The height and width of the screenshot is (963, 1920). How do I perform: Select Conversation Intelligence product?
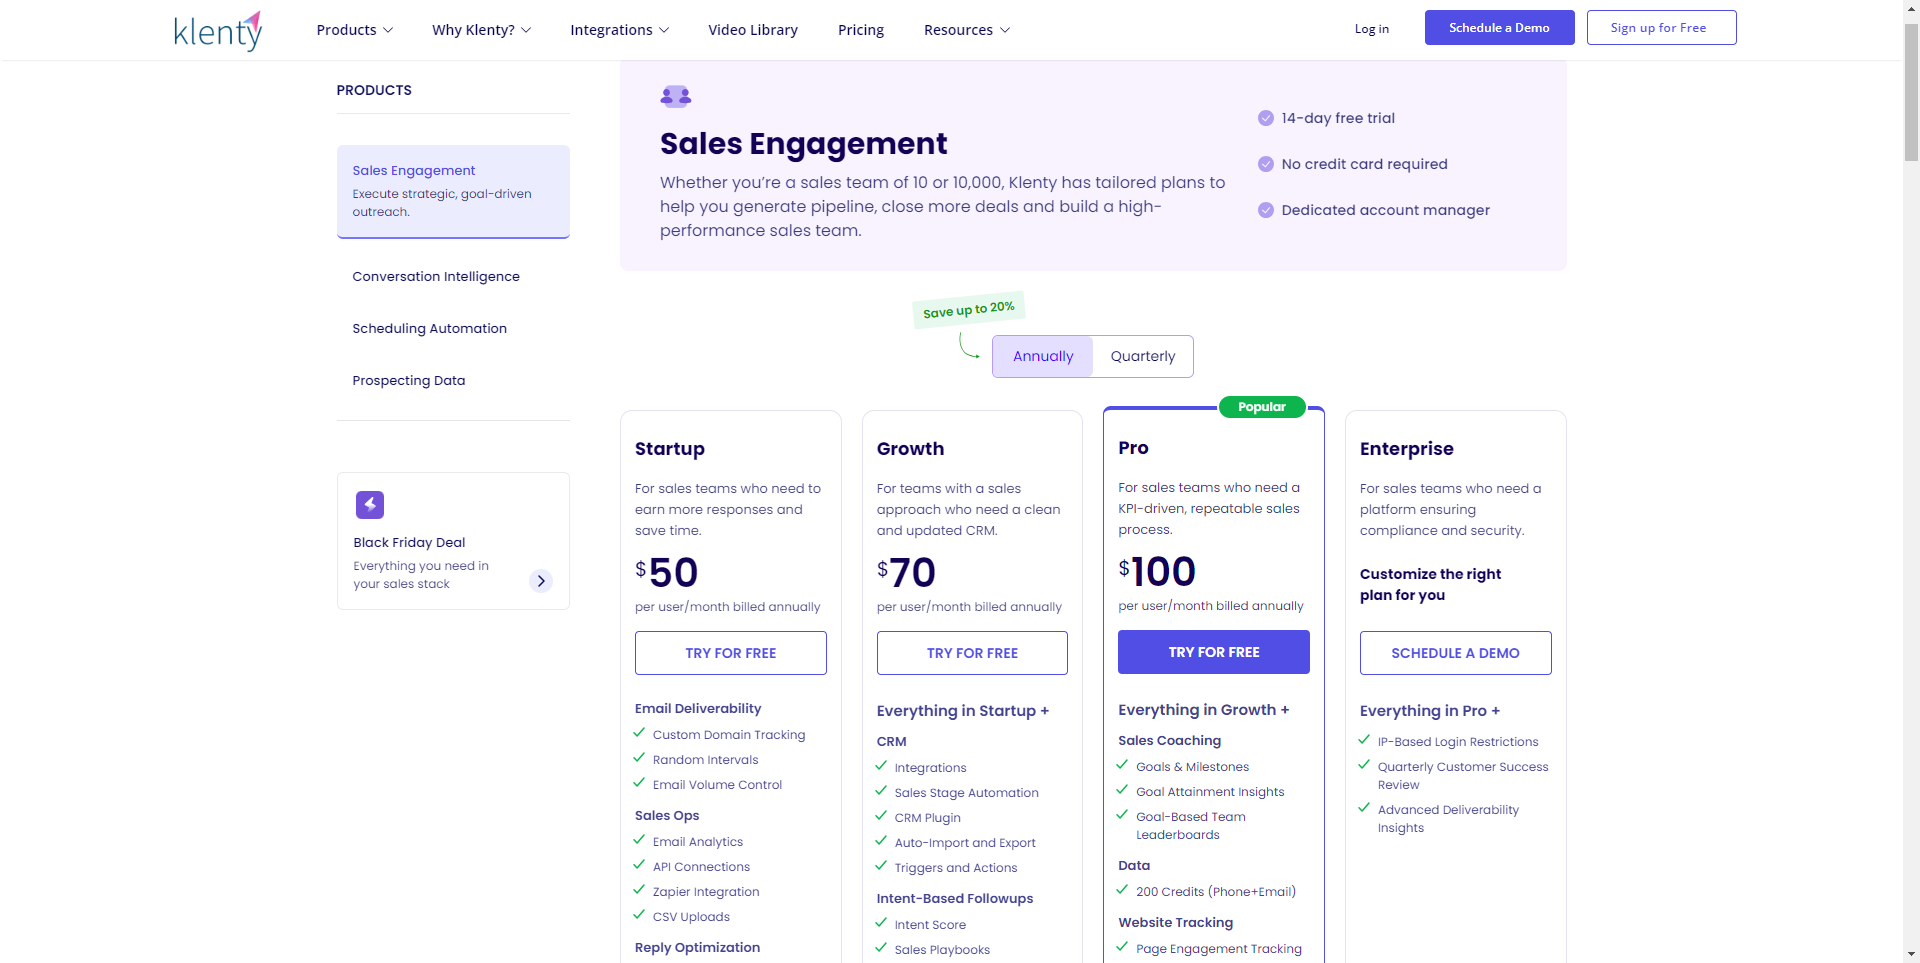coord(436,277)
